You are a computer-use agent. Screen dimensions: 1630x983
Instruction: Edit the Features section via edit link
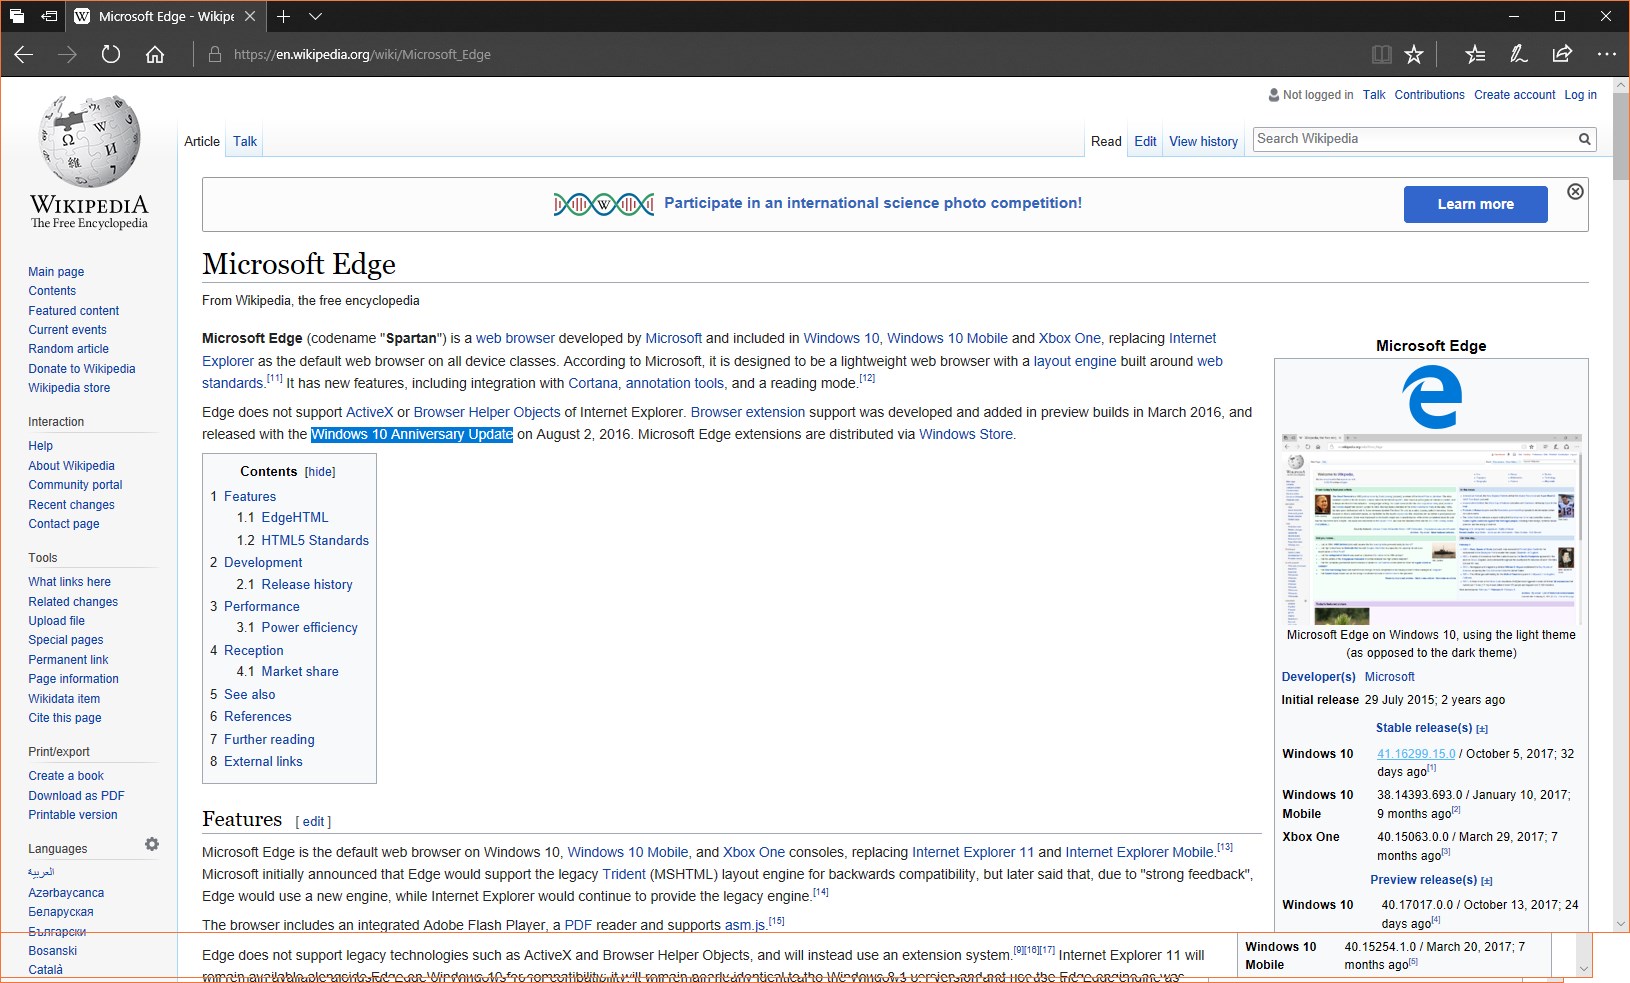pyautogui.click(x=313, y=822)
